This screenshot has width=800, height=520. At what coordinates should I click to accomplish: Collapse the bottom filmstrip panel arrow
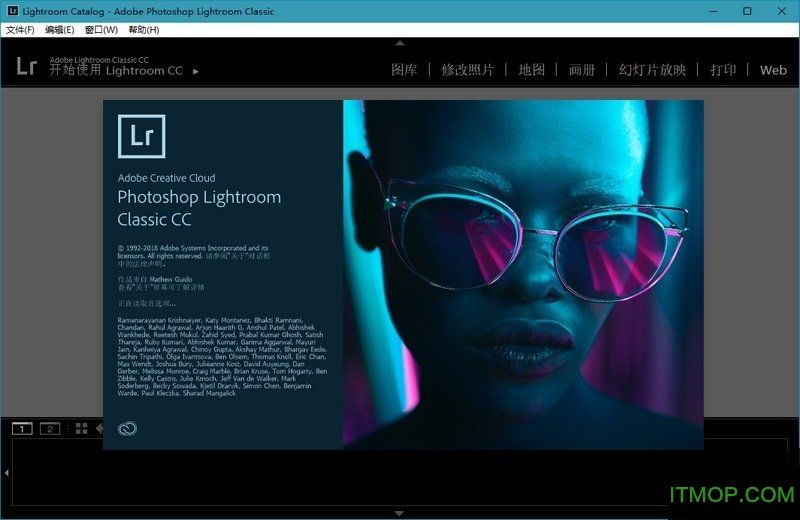click(399, 513)
